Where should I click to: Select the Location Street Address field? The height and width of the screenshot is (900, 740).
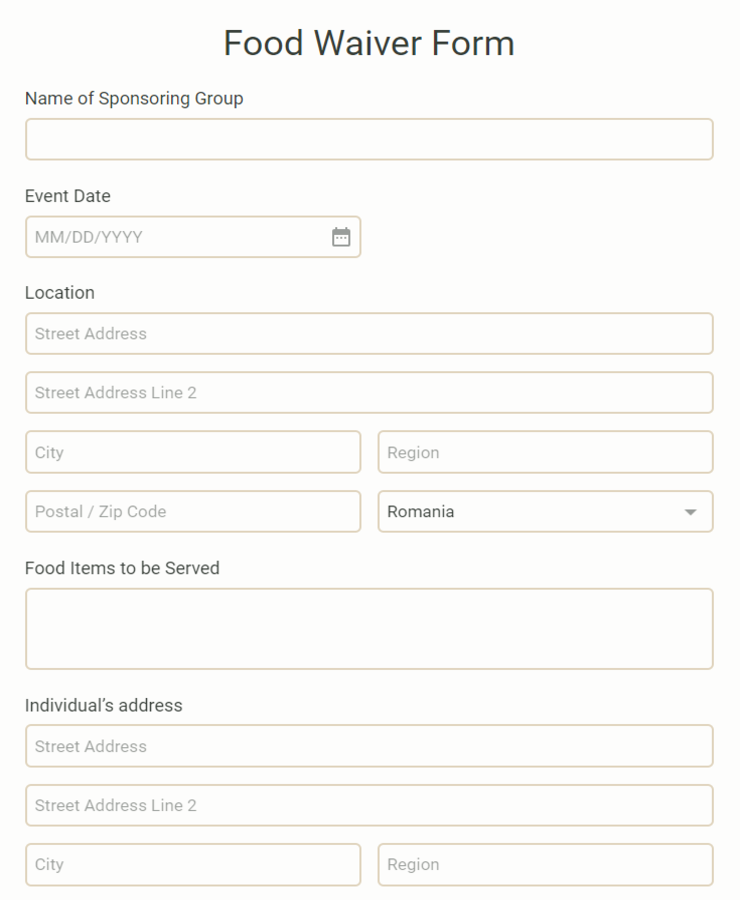(369, 333)
